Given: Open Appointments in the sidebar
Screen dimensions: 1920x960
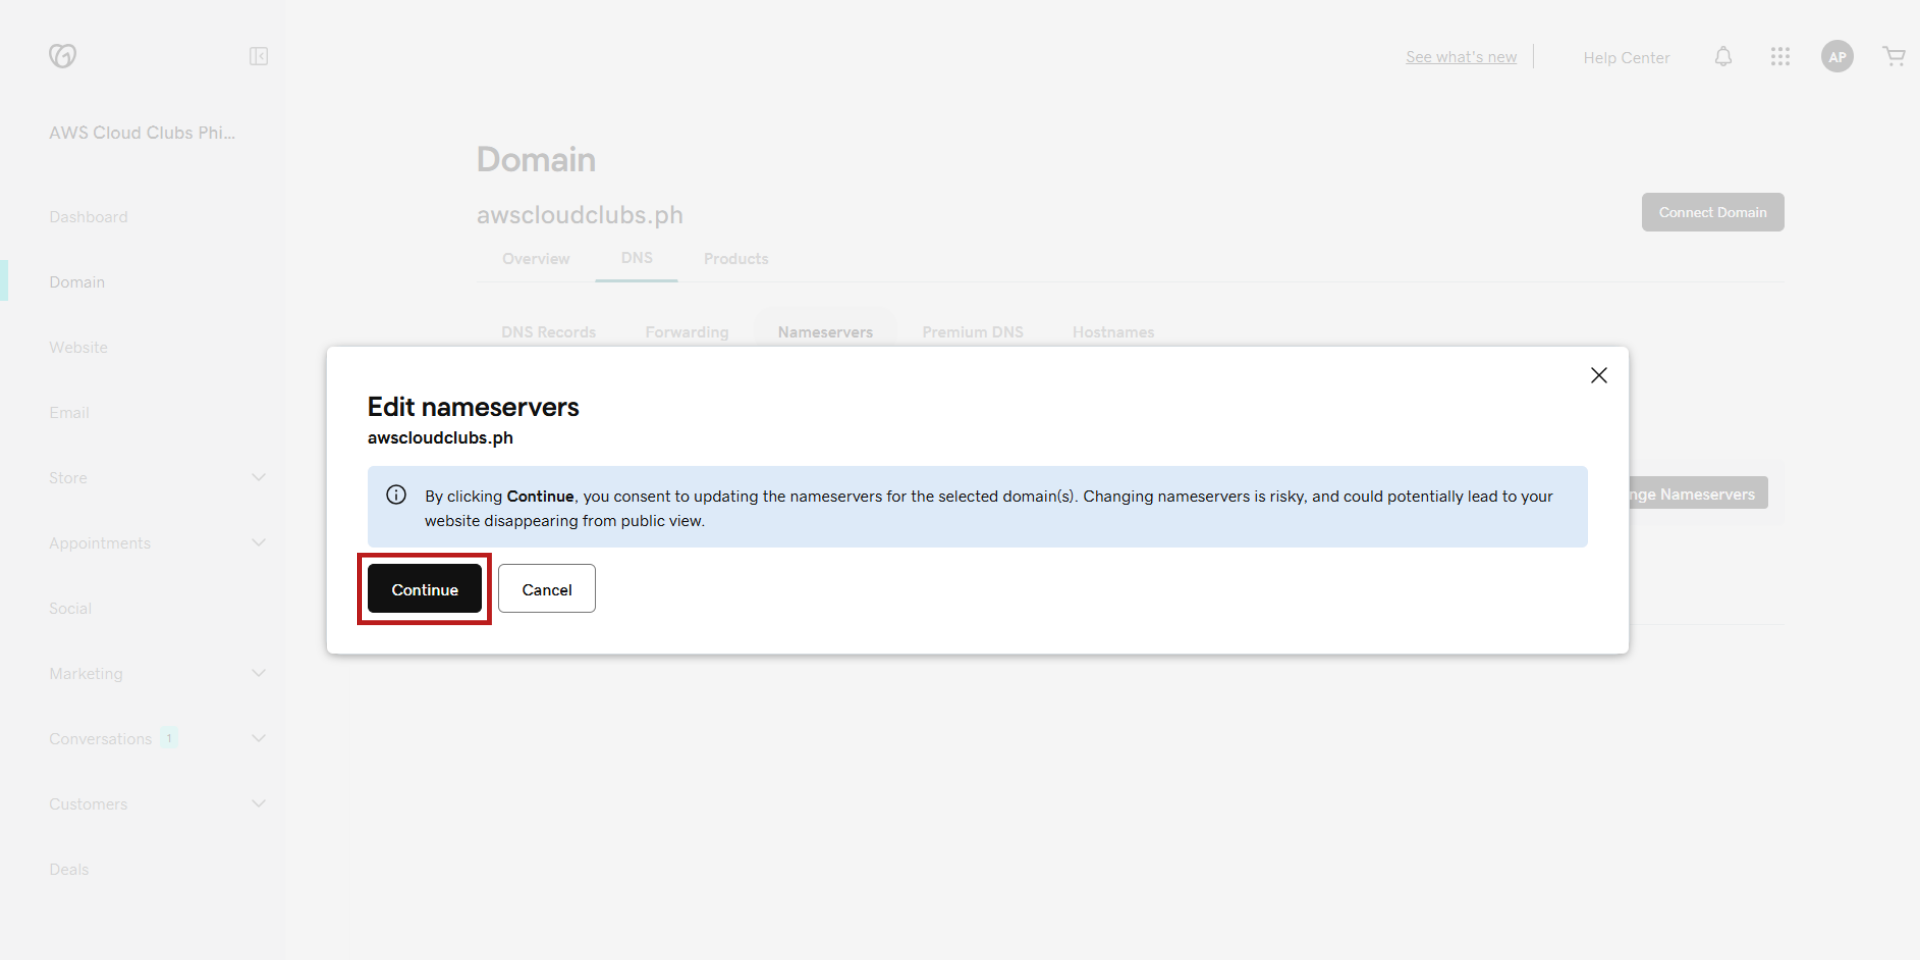Looking at the screenshot, I should pos(100,543).
